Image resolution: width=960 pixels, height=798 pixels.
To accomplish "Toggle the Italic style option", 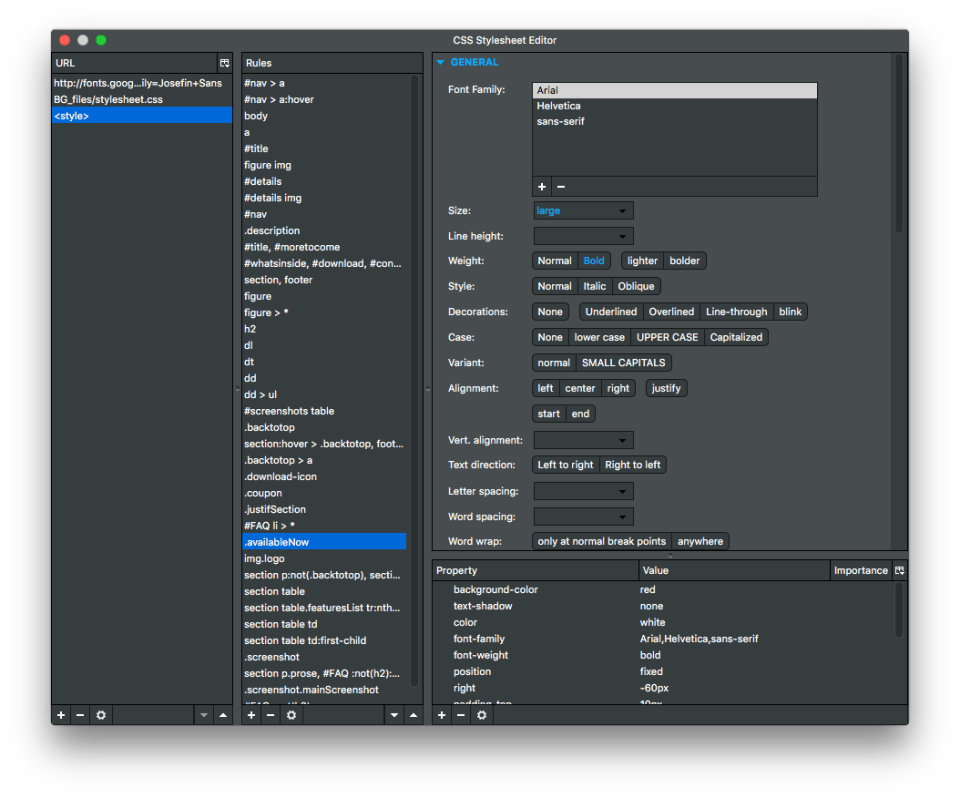I will pyautogui.click(x=594, y=286).
